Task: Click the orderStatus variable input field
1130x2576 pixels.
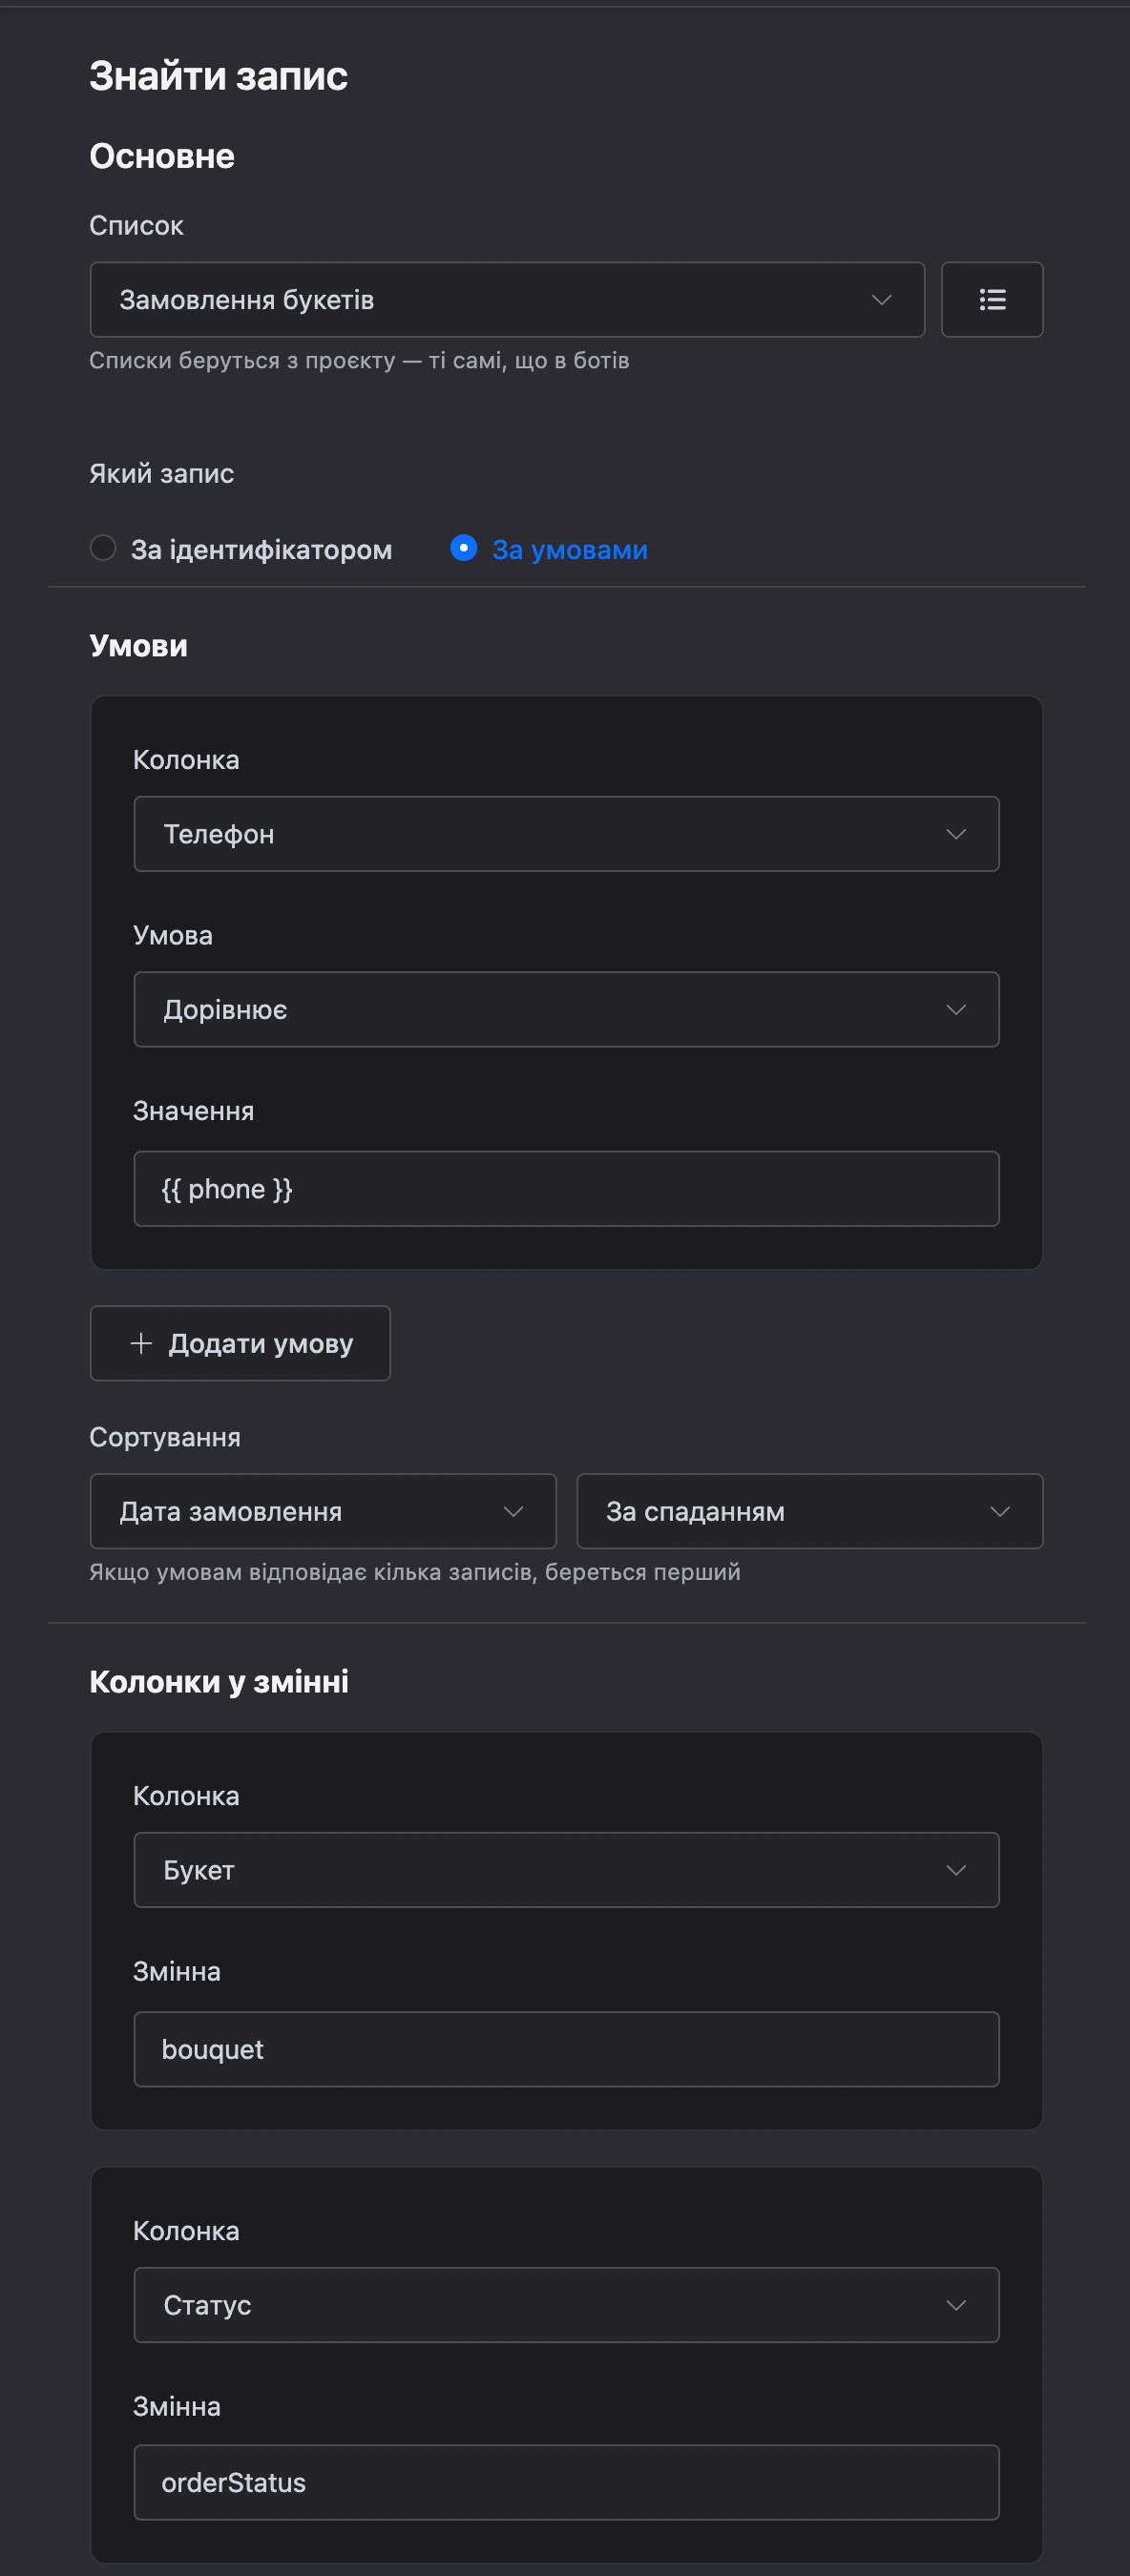Action: pyautogui.click(x=566, y=2482)
